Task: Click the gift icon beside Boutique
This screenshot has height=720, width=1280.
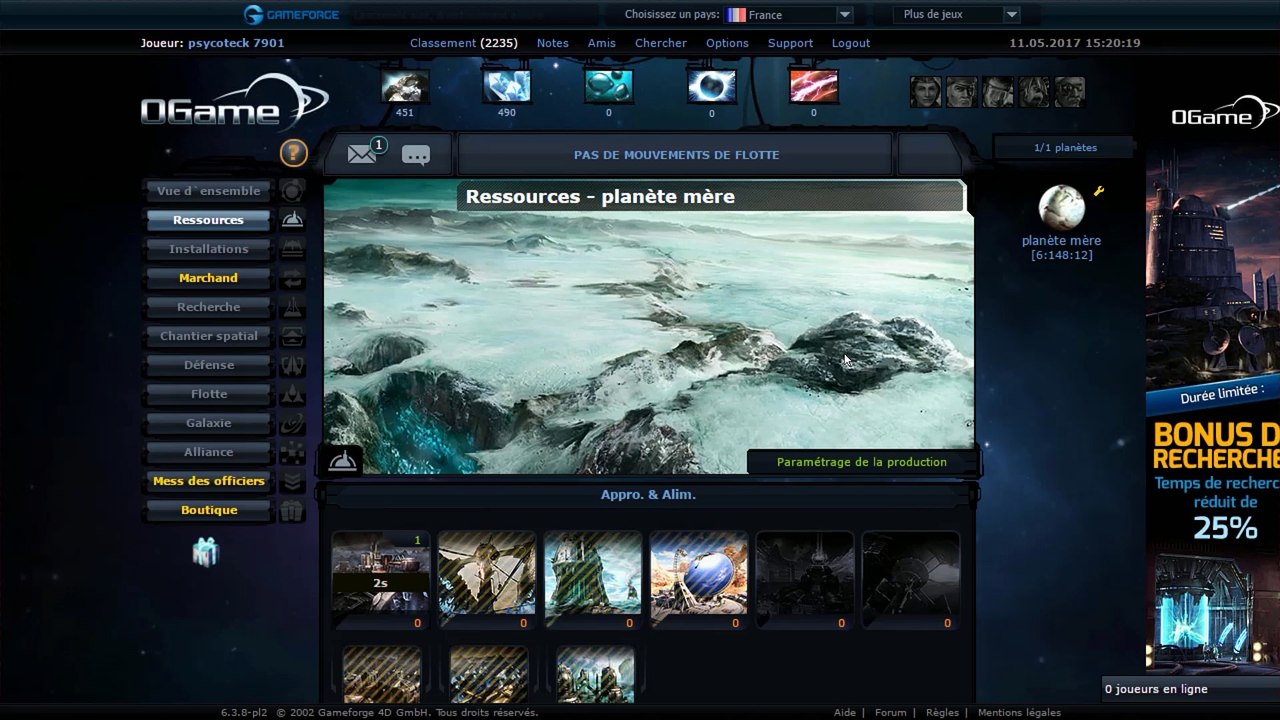Action: point(292,511)
